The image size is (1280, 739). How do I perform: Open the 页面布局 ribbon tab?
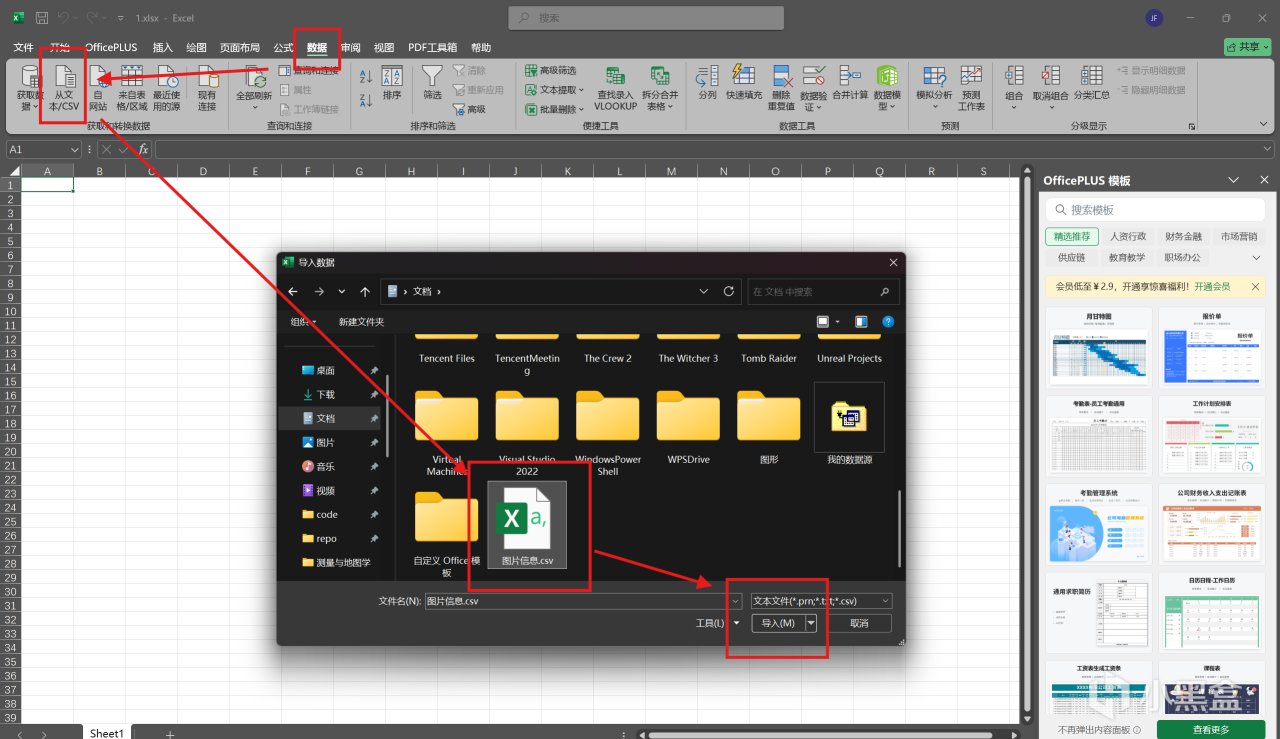[x=240, y=47]
